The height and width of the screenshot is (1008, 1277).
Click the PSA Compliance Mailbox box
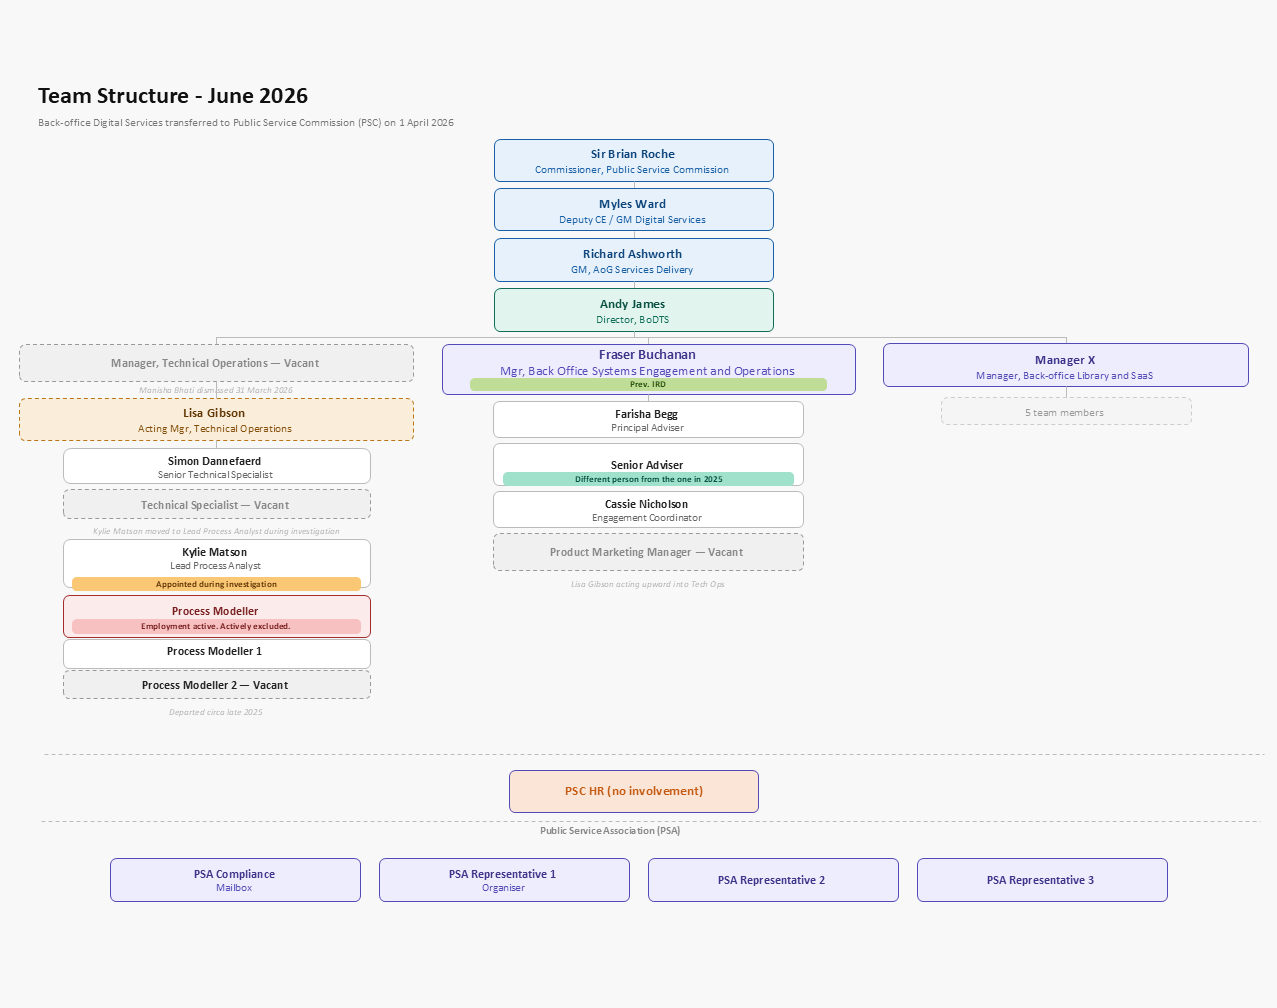coord(235,880)
